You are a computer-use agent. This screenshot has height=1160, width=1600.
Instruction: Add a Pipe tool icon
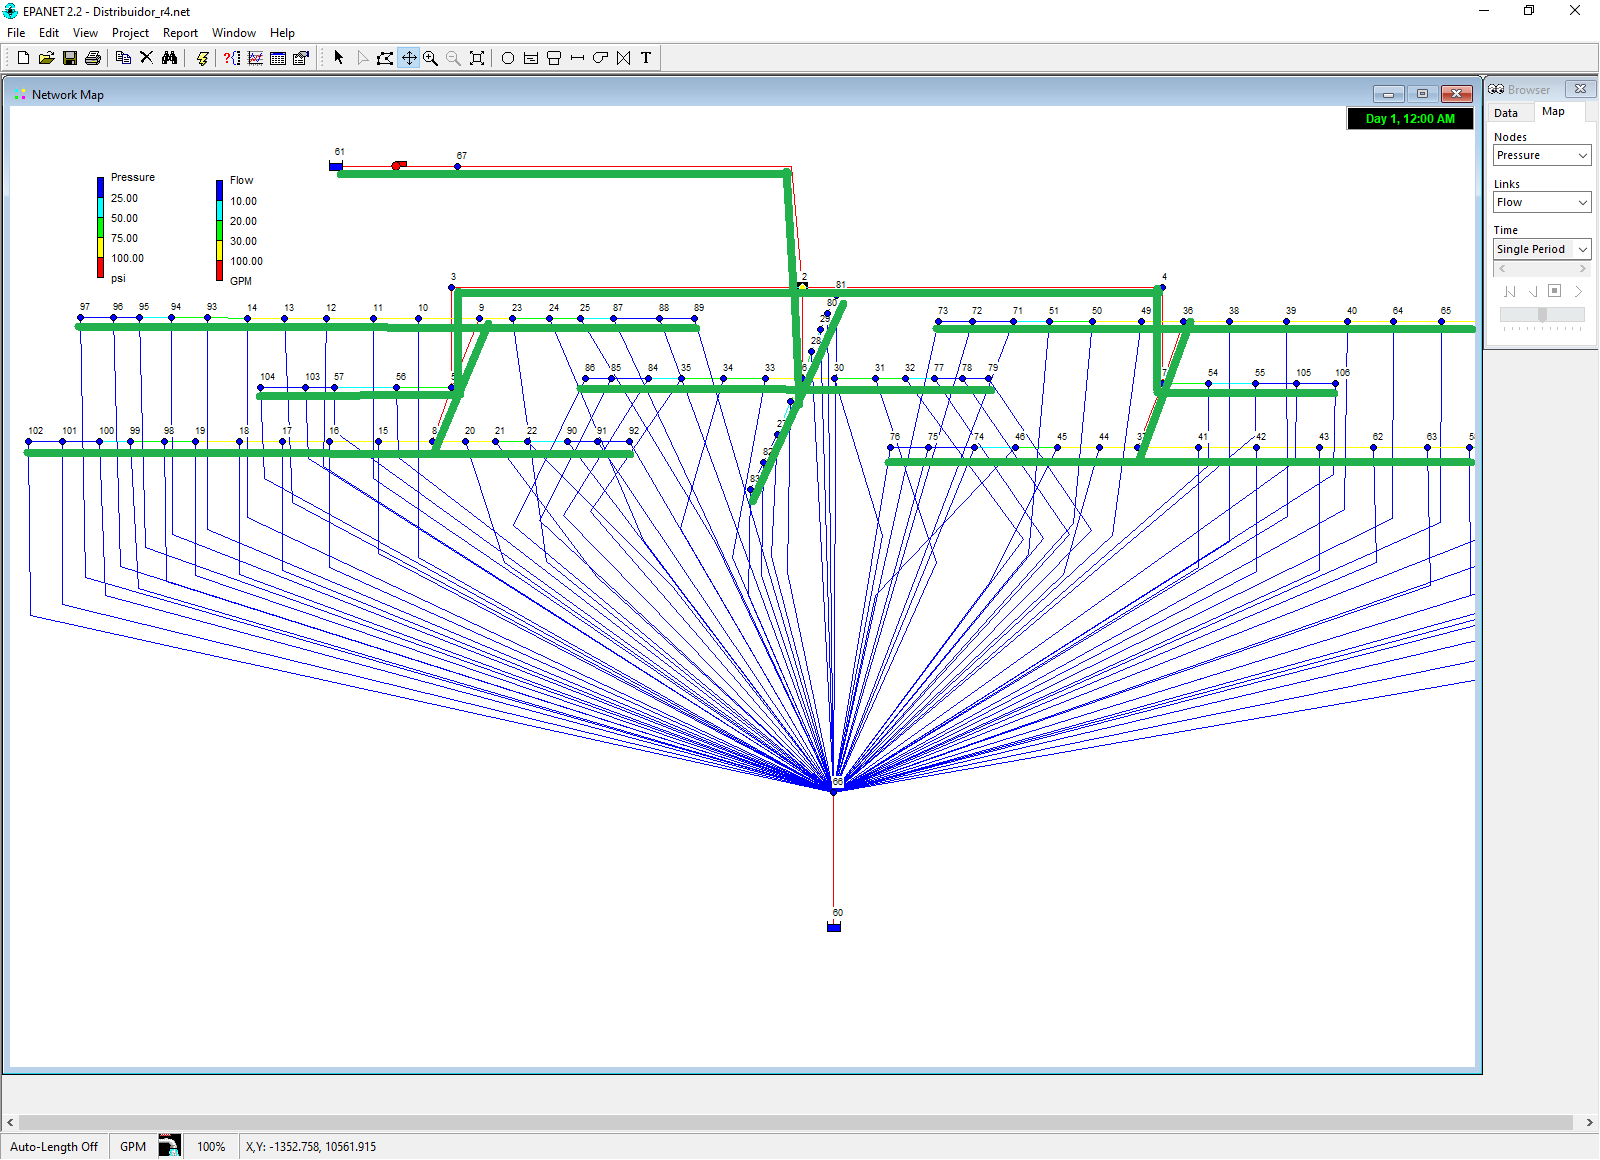coord(577,58)
